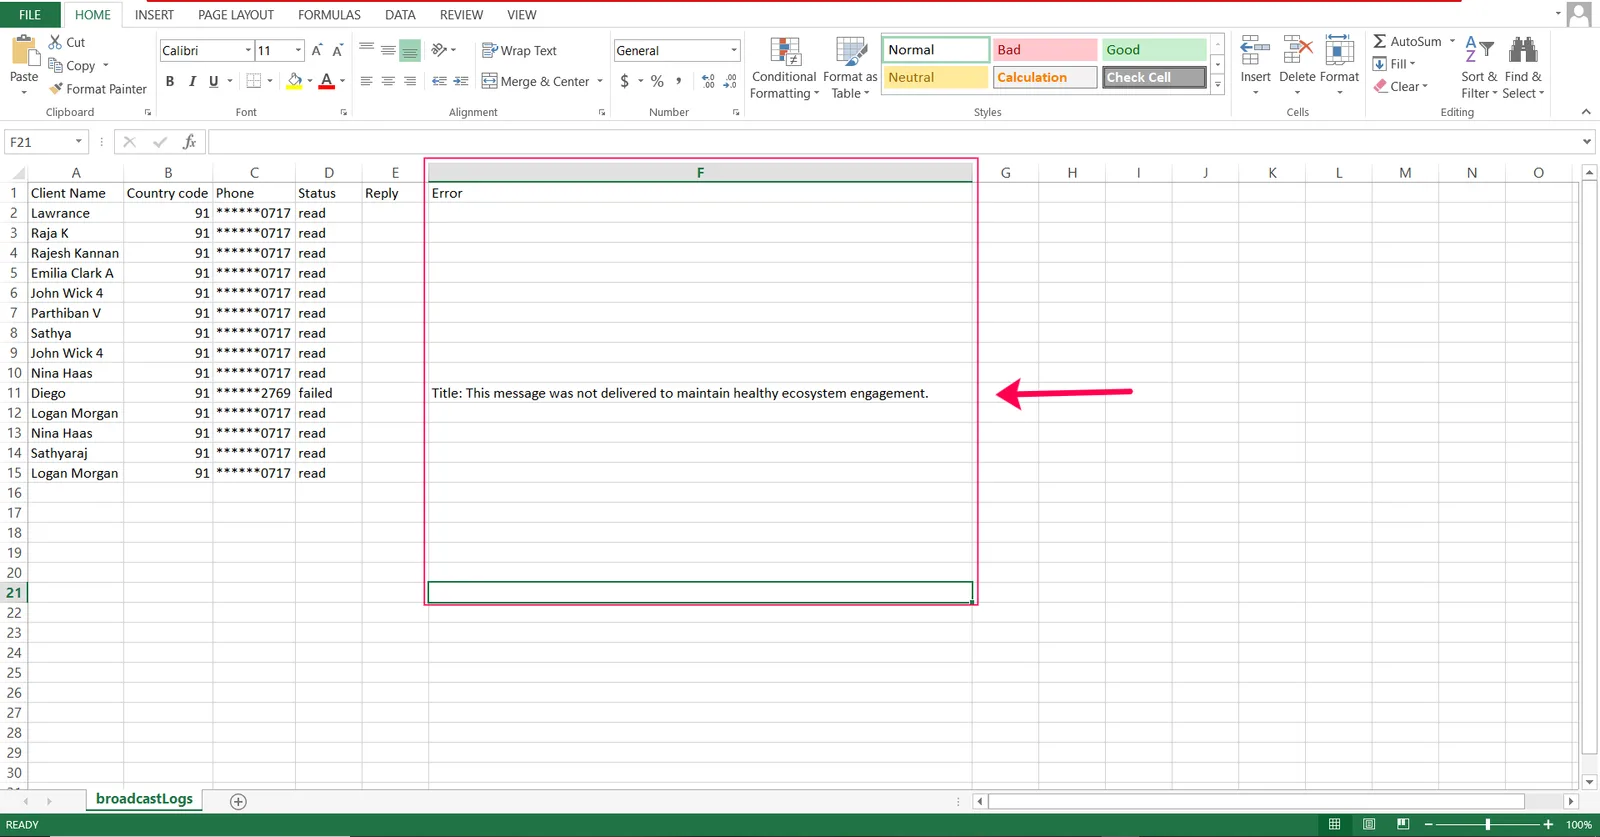Apply a fill color with the paint bucket
The image size is (1600, 837).
294,81
